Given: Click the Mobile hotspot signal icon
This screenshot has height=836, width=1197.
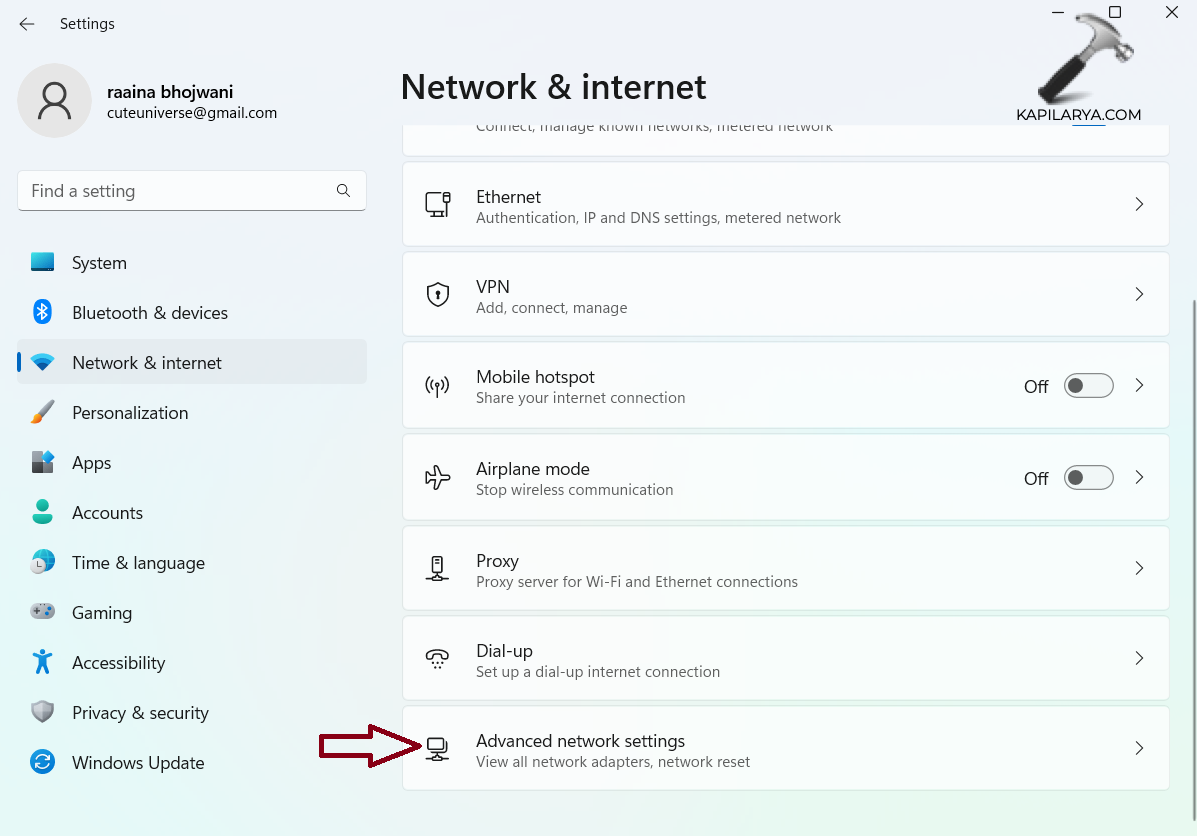Looking at the screenshot, I should tap(437, 386).
